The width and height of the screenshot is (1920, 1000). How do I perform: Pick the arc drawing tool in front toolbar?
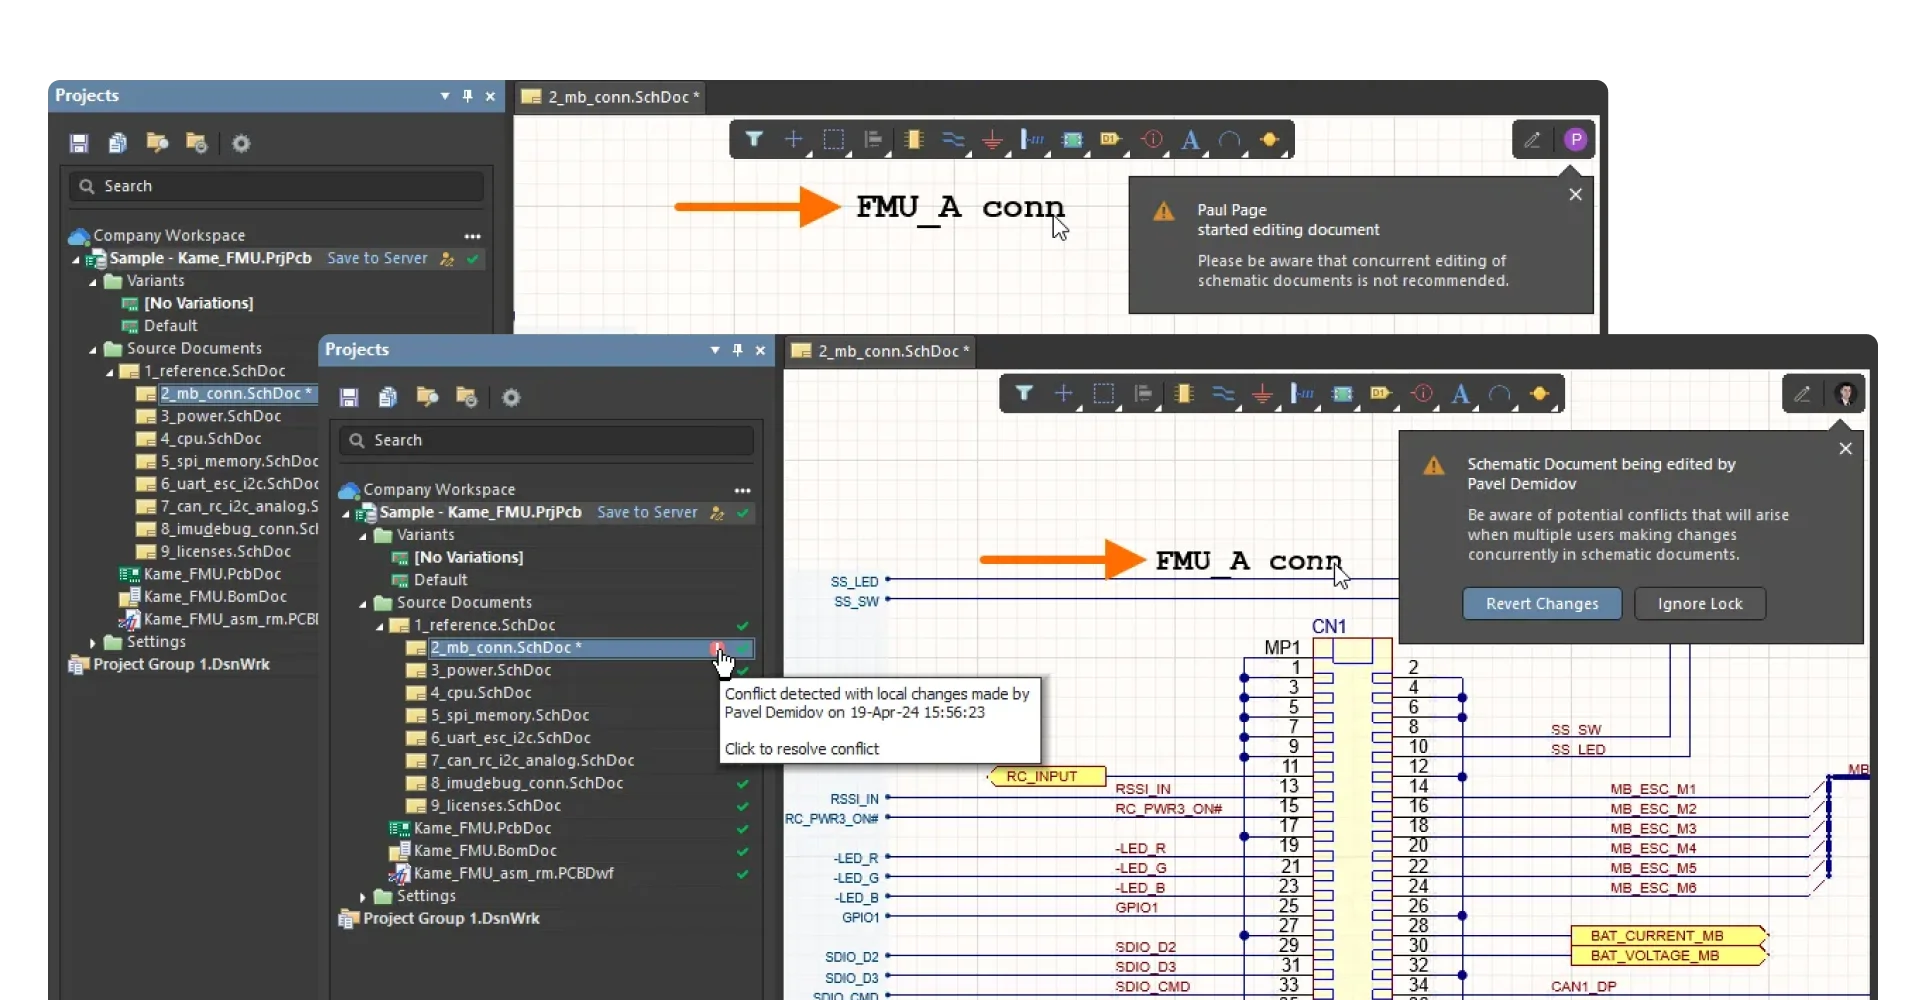coord(1500,394)
